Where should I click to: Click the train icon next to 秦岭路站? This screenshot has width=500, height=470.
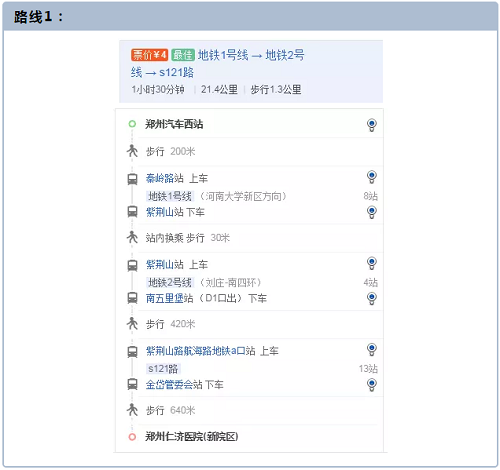tap(132, 179)
